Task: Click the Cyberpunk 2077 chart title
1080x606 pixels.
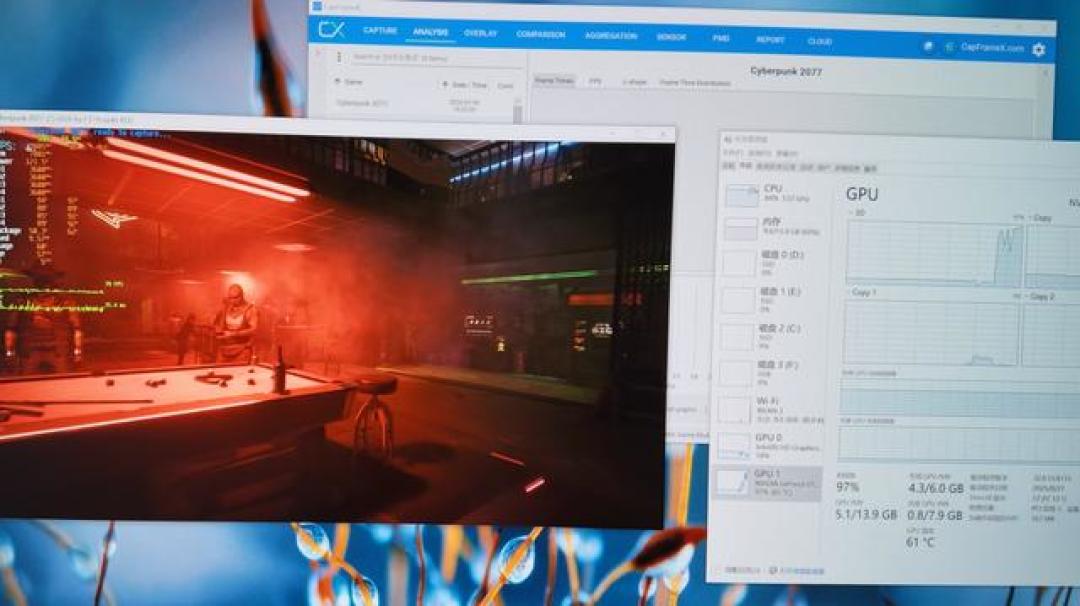Action: coord(786,71)
